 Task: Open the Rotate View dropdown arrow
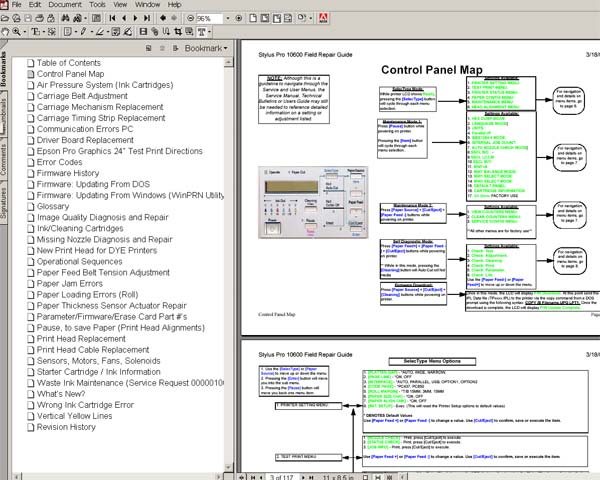pyautogui.click(x=310, y=18)
